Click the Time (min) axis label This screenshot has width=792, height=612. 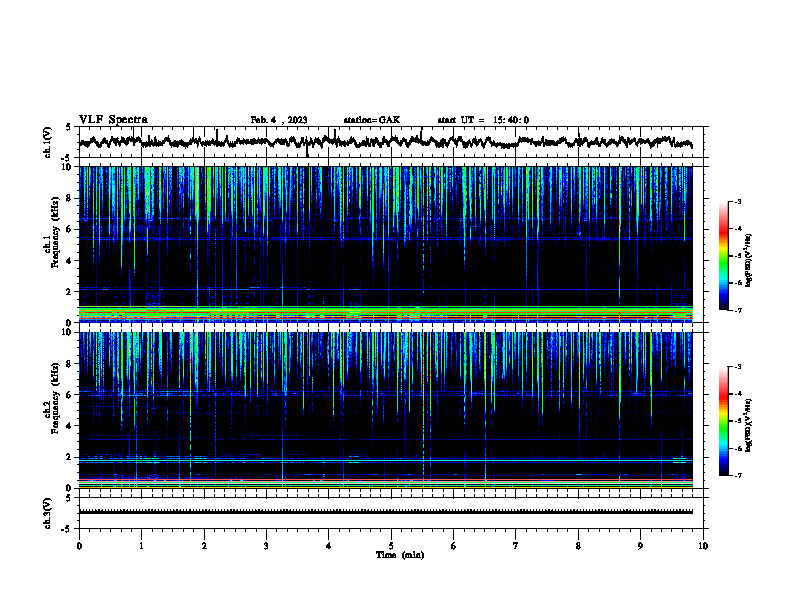[400, 555]
